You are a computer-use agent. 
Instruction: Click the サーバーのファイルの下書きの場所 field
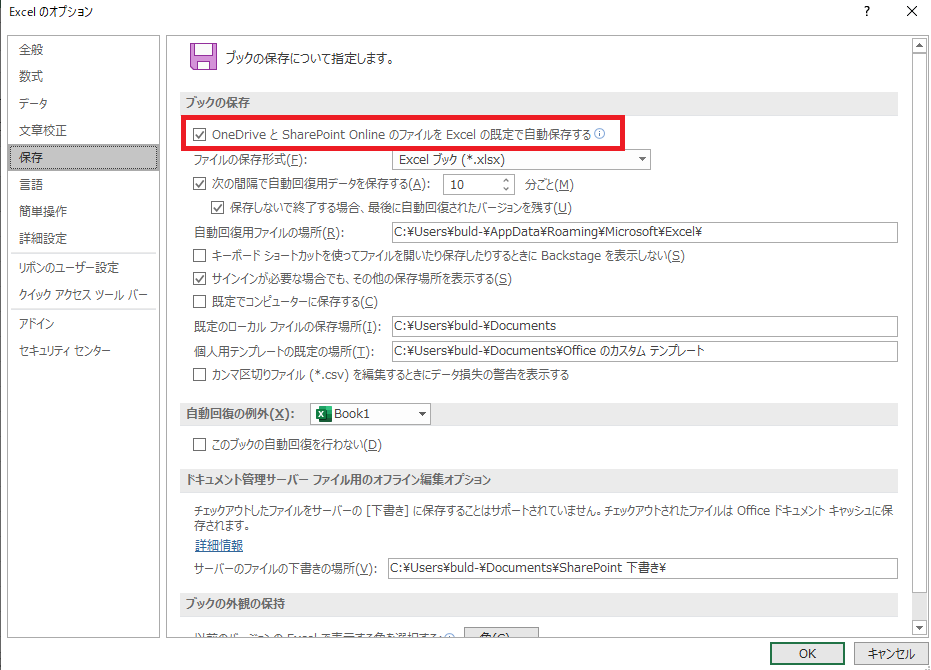642,568
